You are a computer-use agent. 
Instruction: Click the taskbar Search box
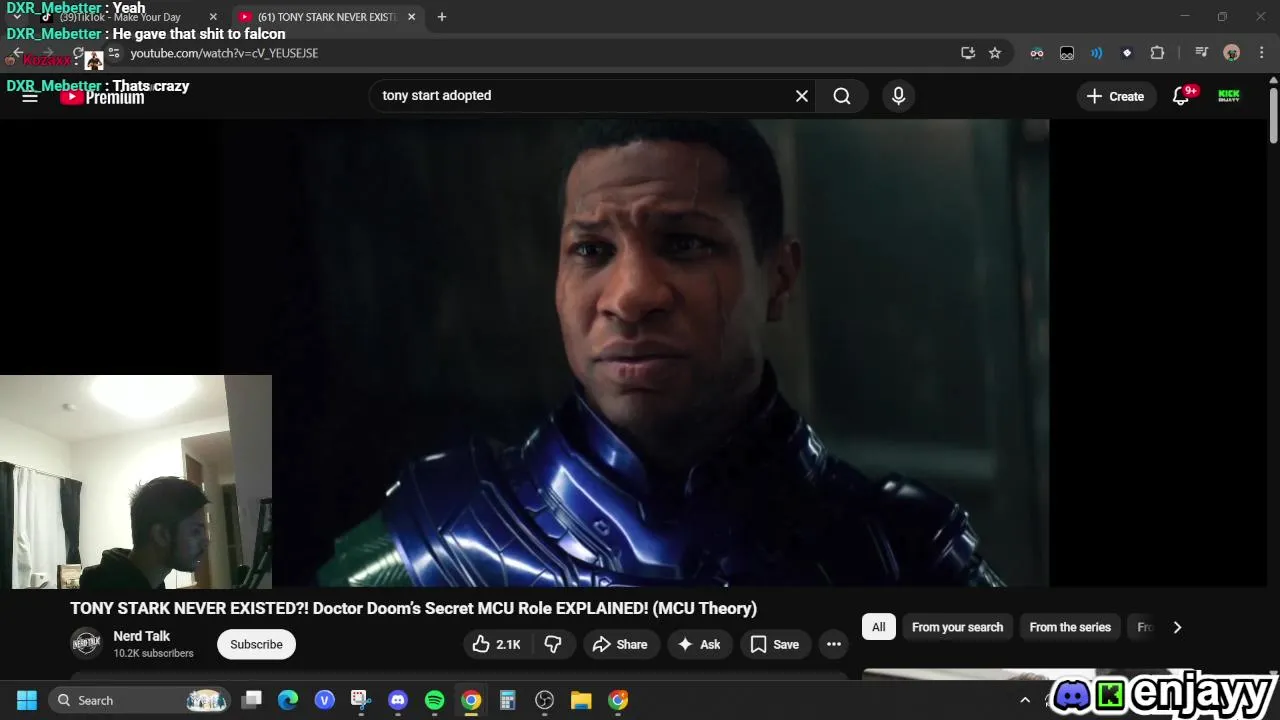(141, 700)
